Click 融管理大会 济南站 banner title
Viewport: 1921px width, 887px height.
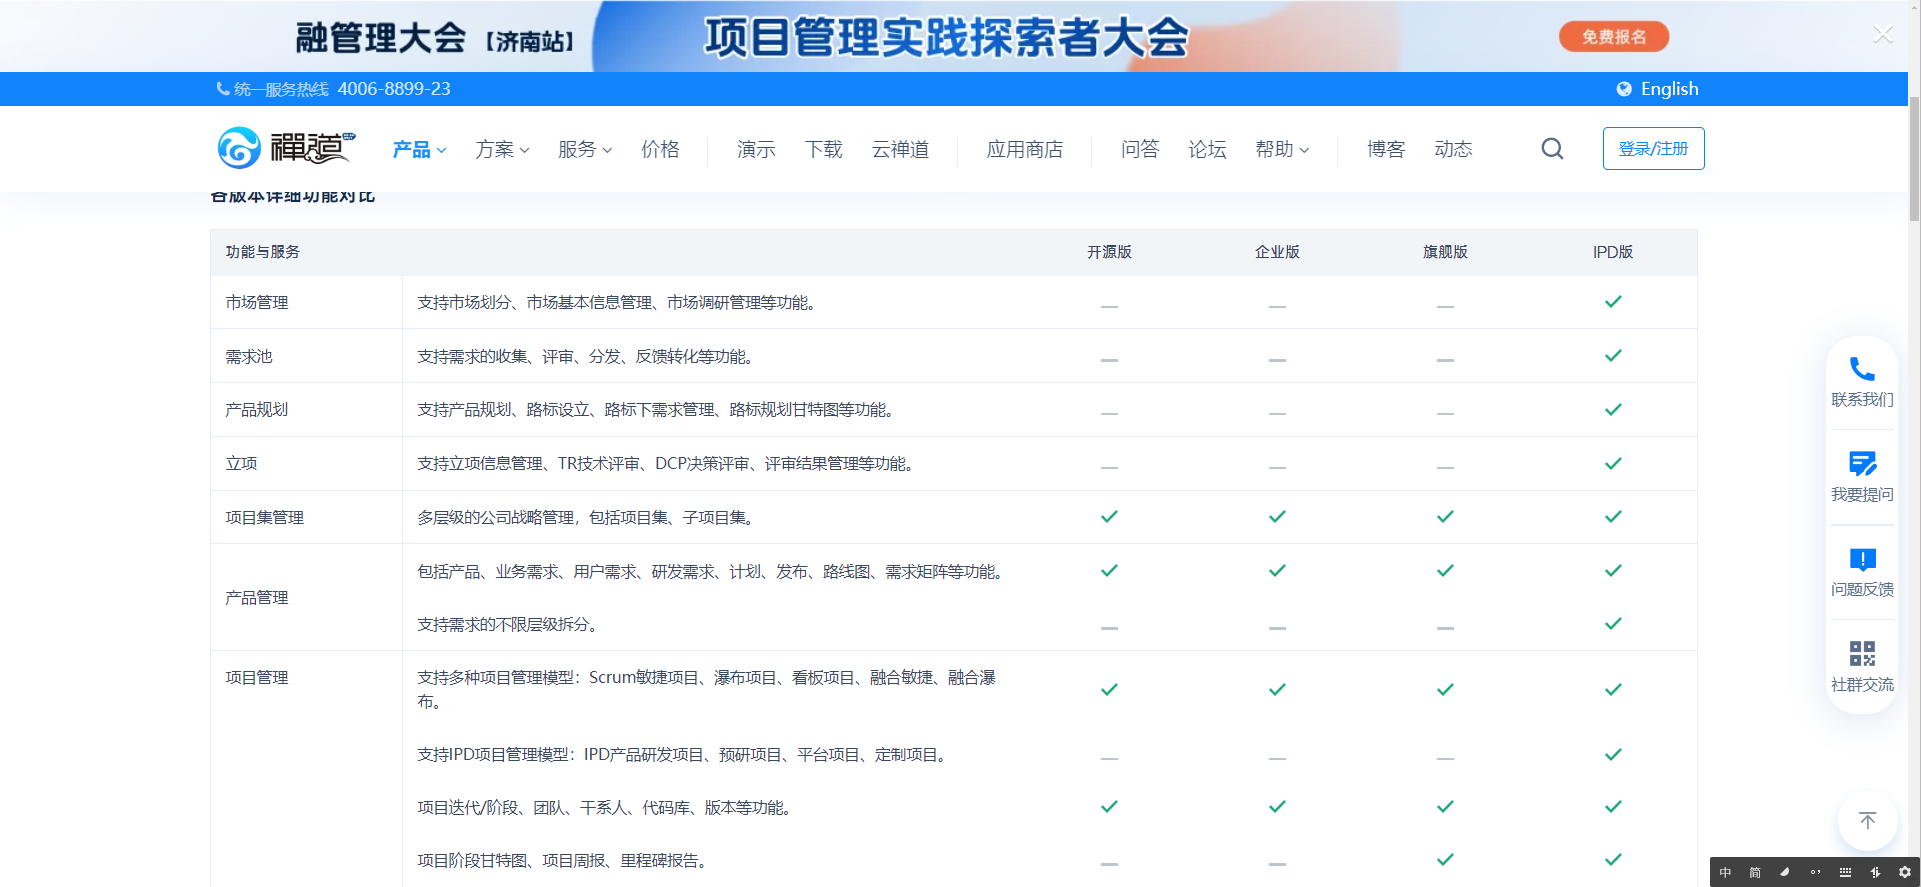[x=434, y=39]
